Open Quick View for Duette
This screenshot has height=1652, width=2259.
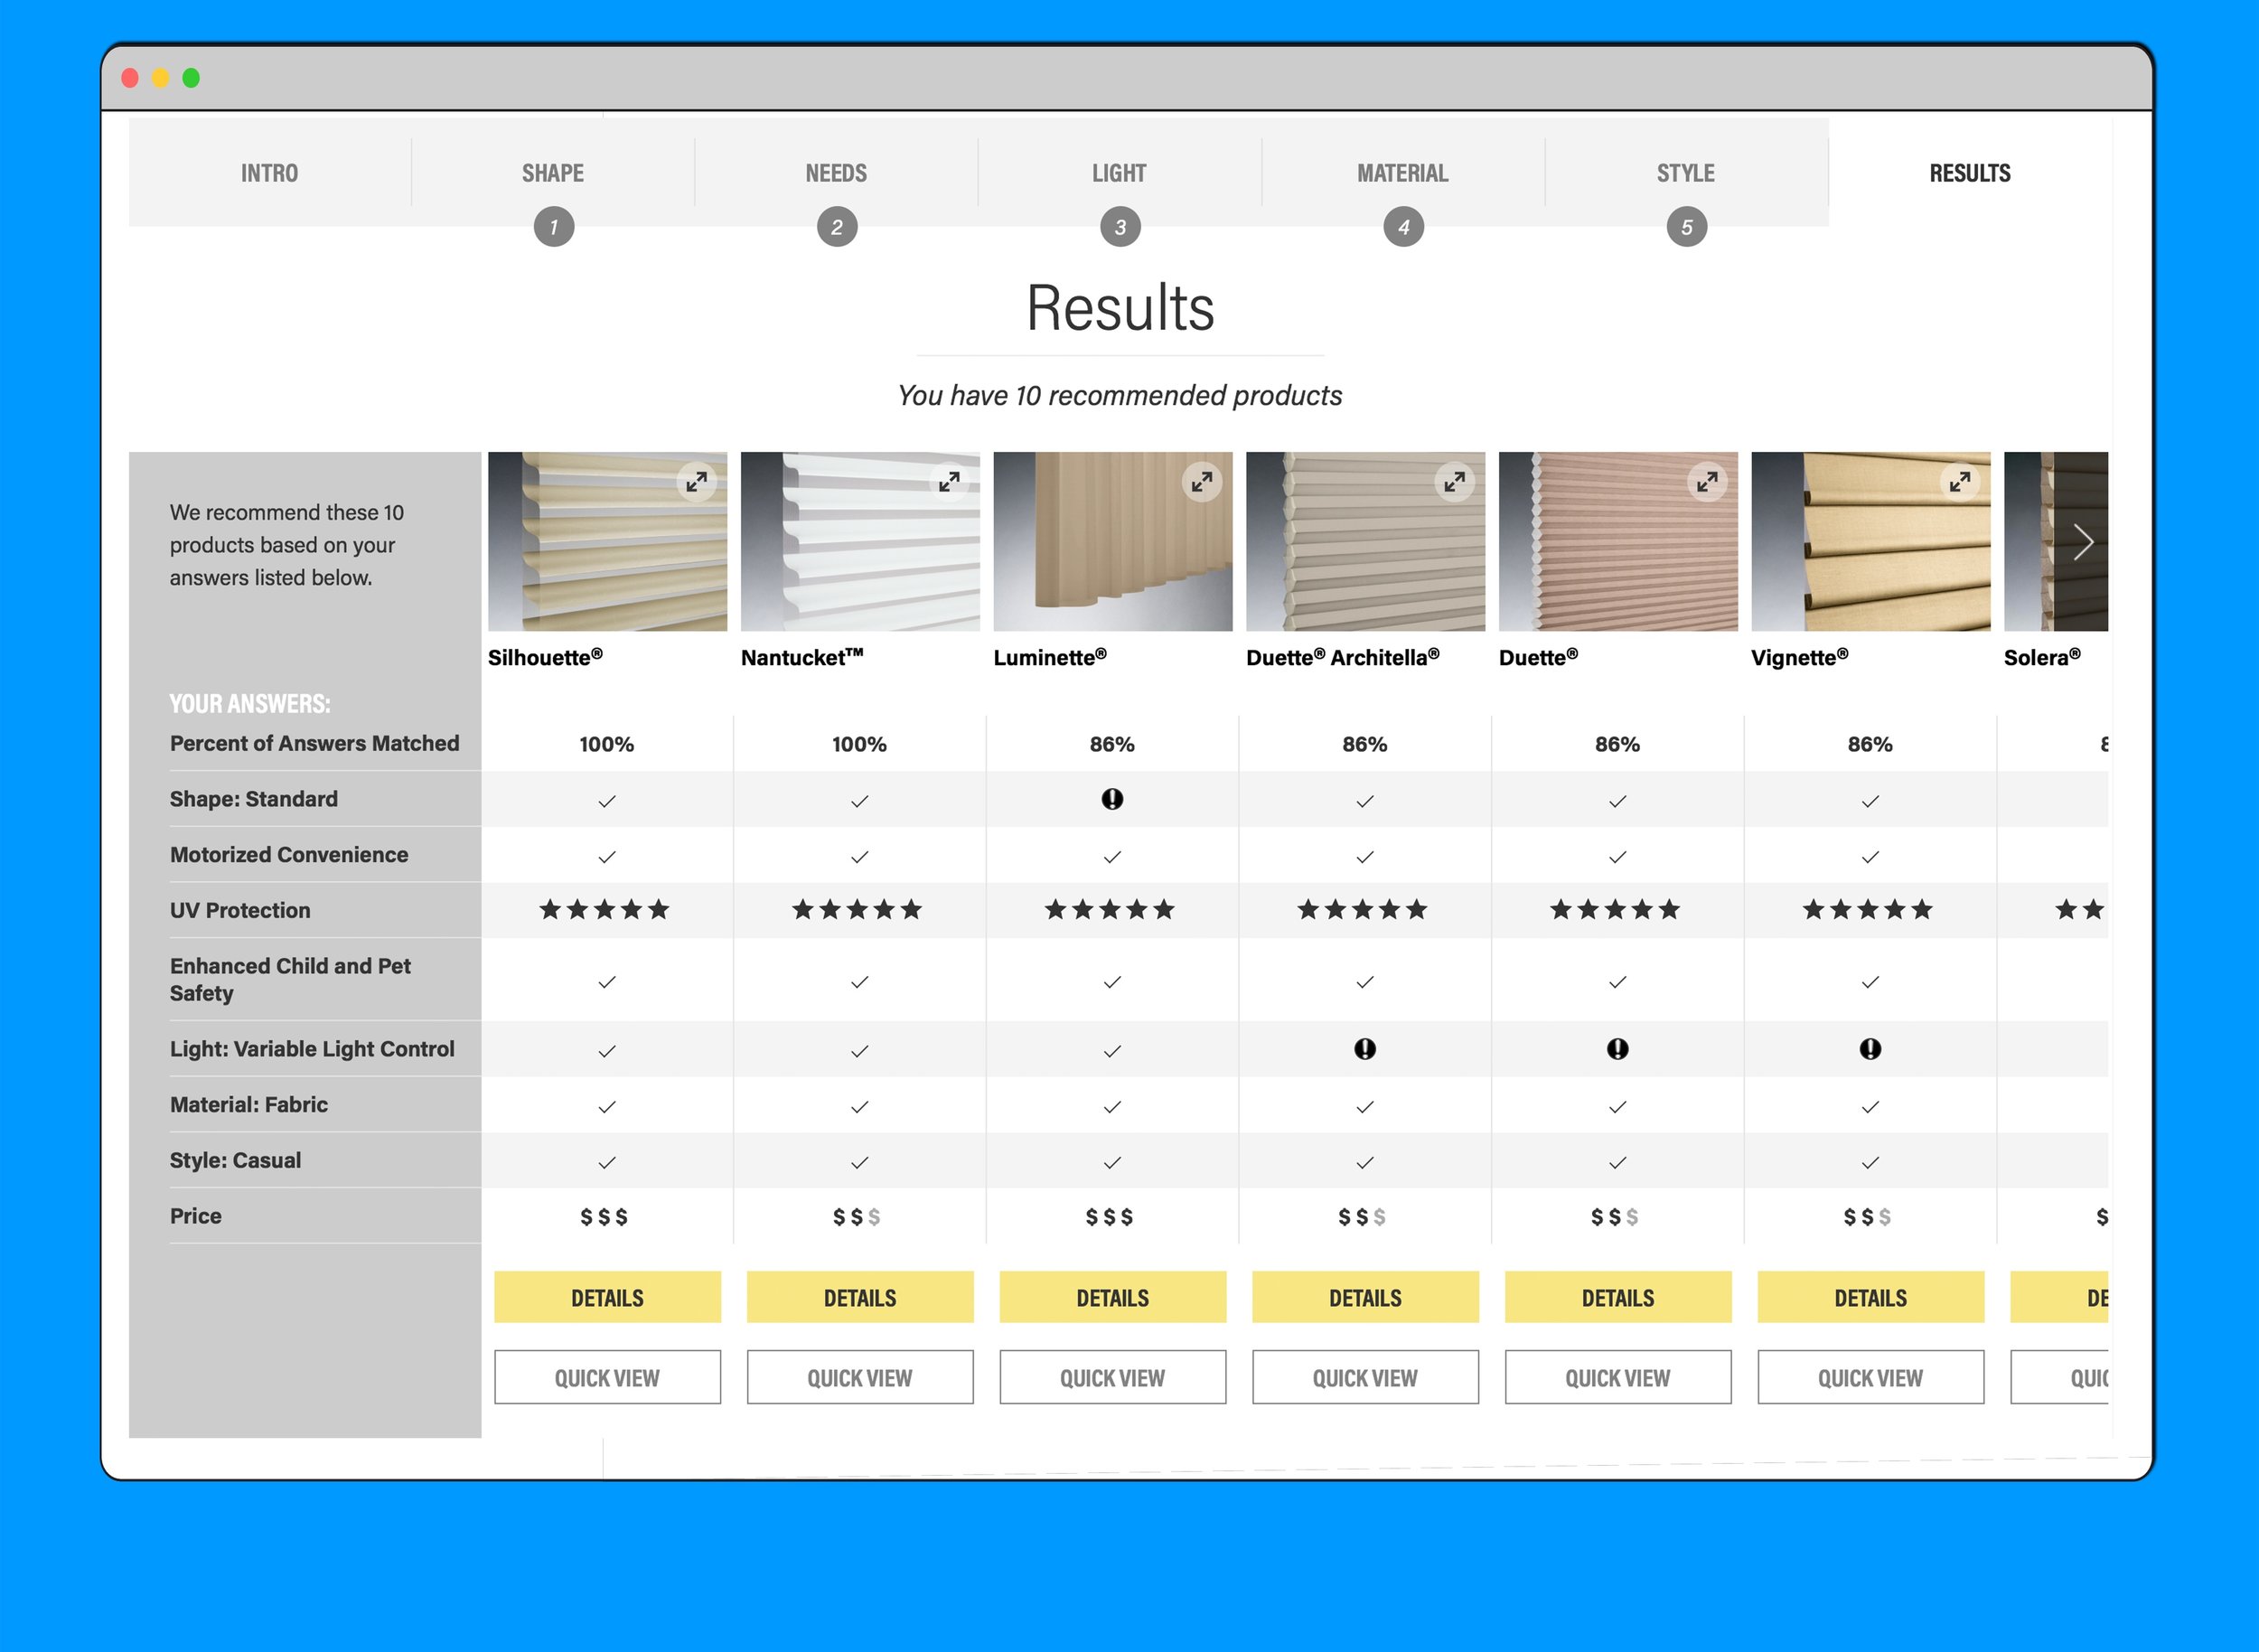[x=1618, y=1378]
